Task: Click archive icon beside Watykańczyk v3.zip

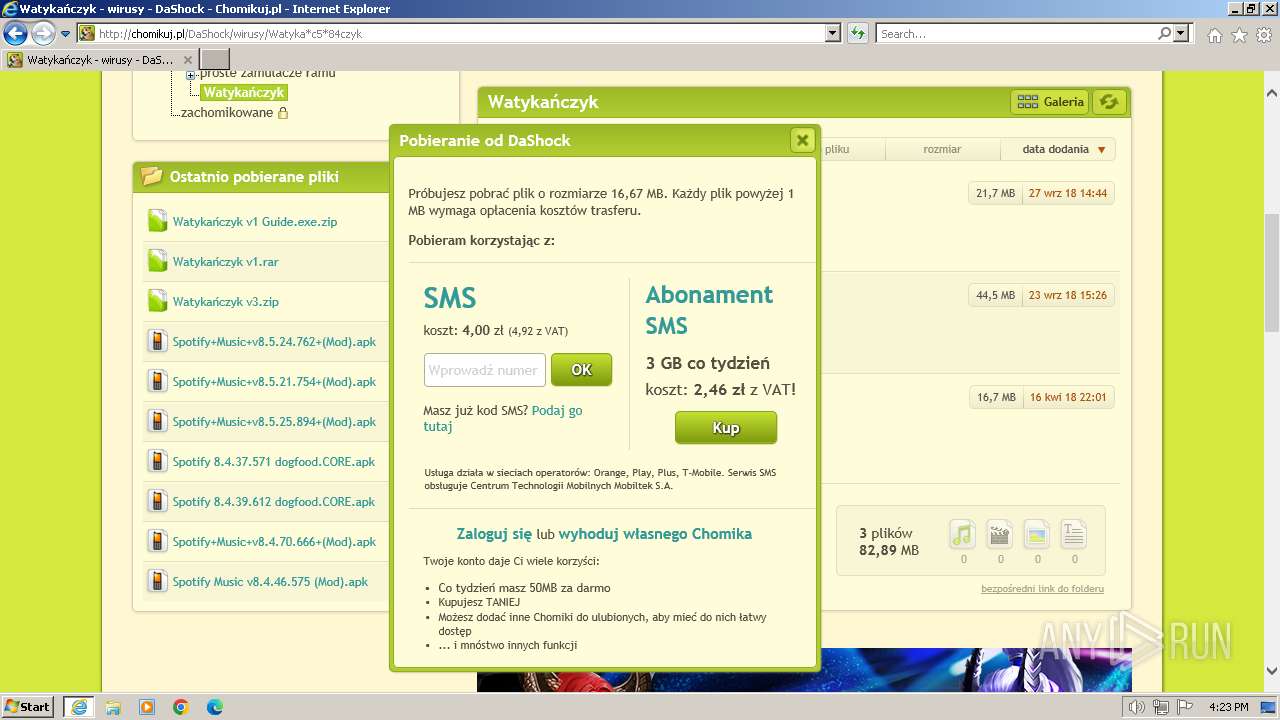Action: coord(157,301)
